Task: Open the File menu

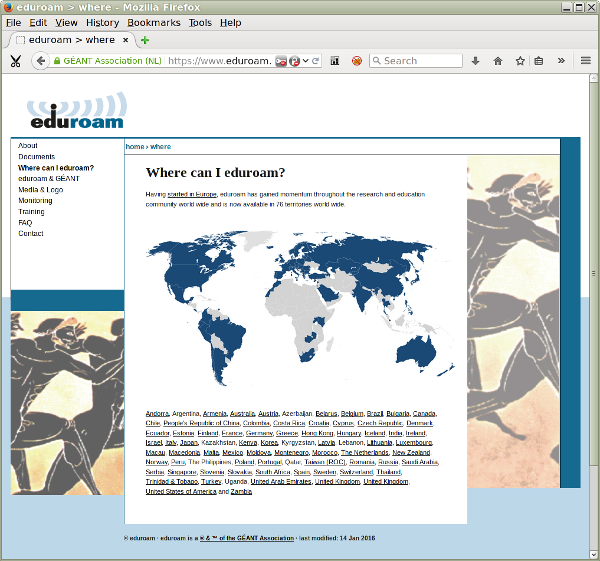Action: point(13,23)
